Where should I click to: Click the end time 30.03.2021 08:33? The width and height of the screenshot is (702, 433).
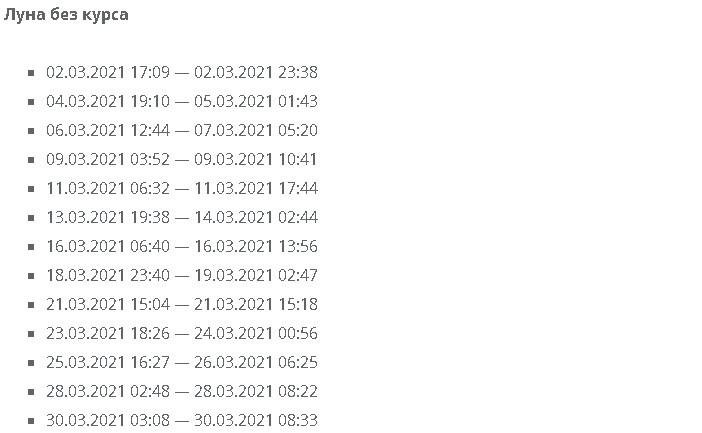point(256,420)
